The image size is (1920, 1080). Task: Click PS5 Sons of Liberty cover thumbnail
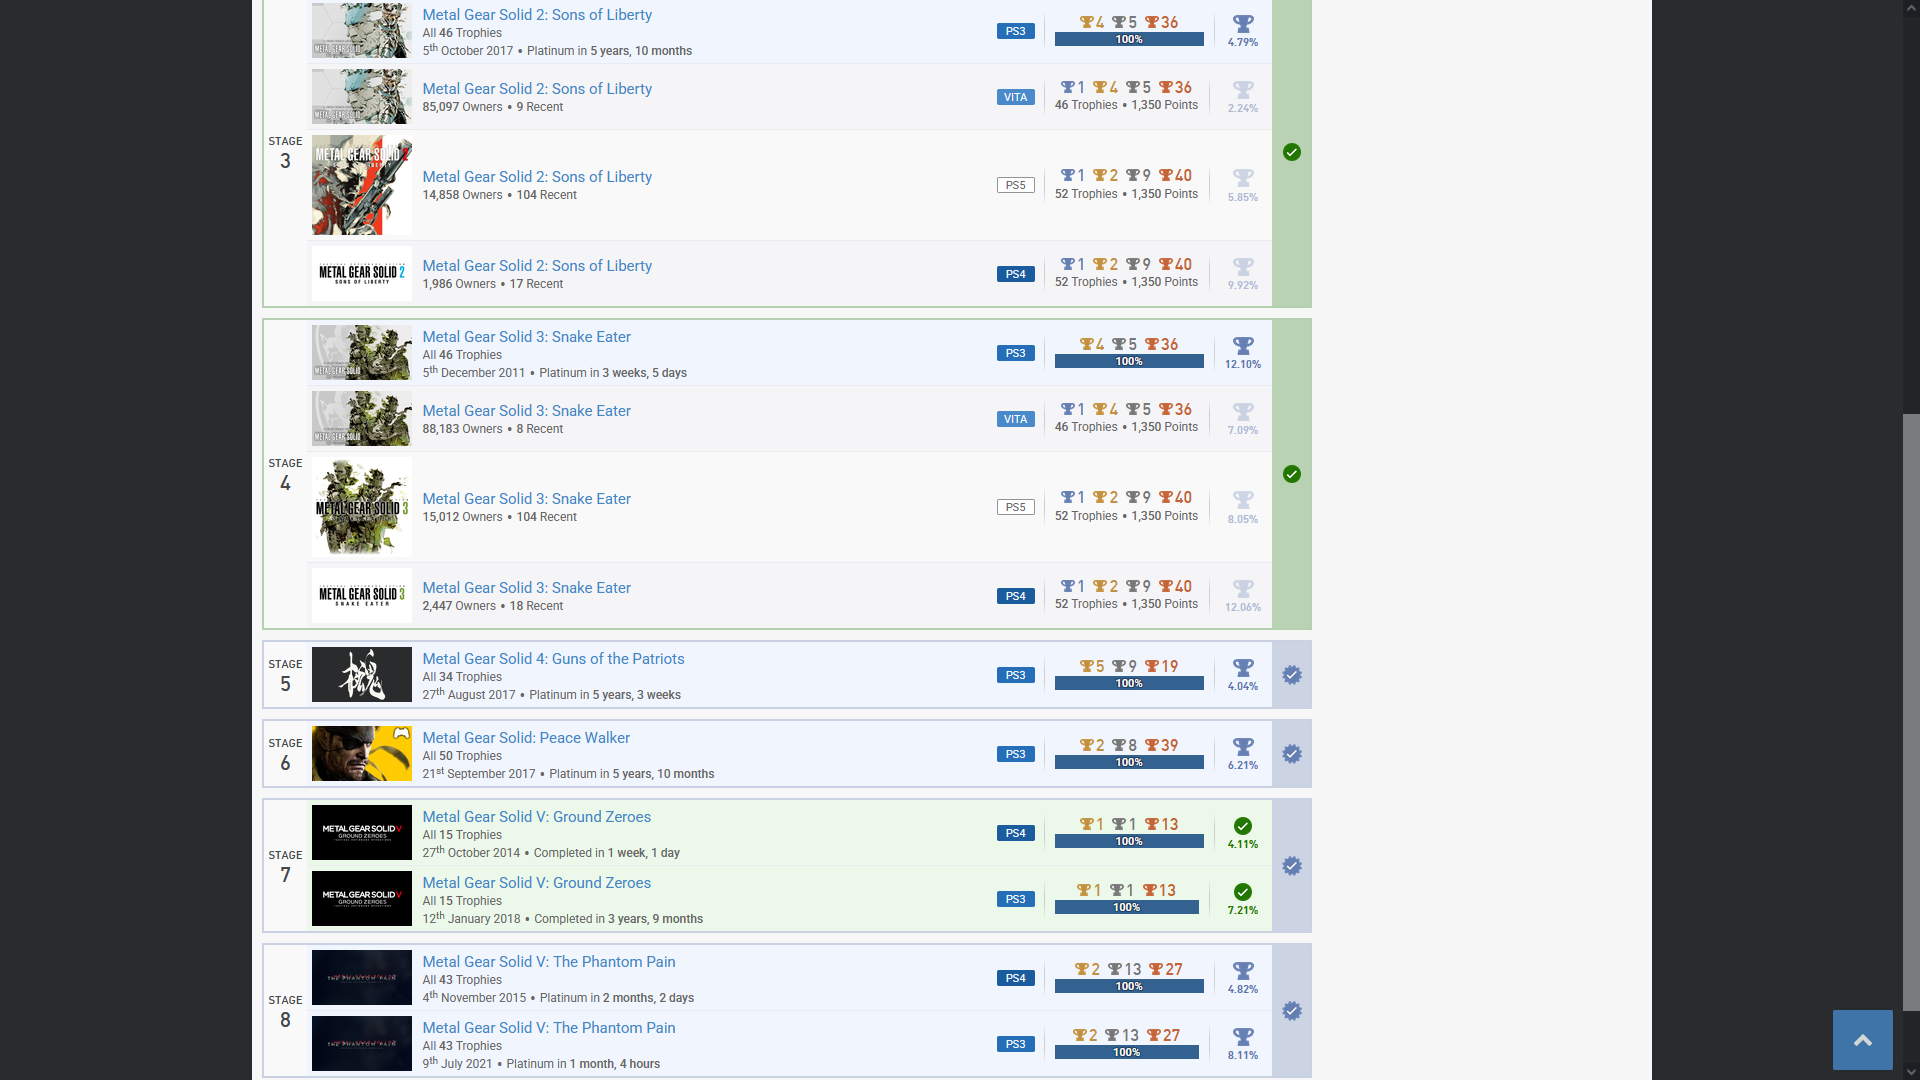point(361,185)
